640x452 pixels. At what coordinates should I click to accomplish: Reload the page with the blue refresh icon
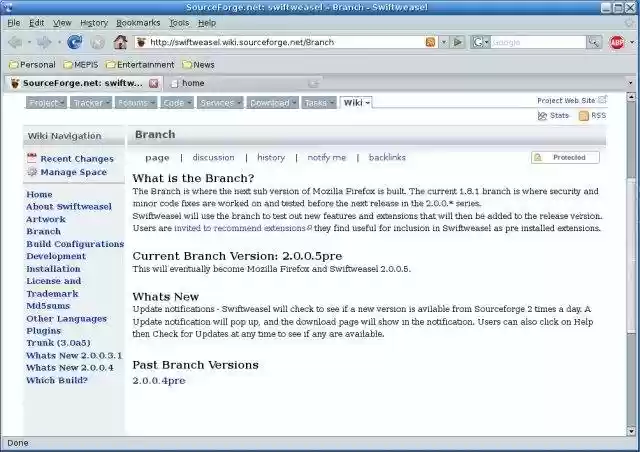click(75, 42)
